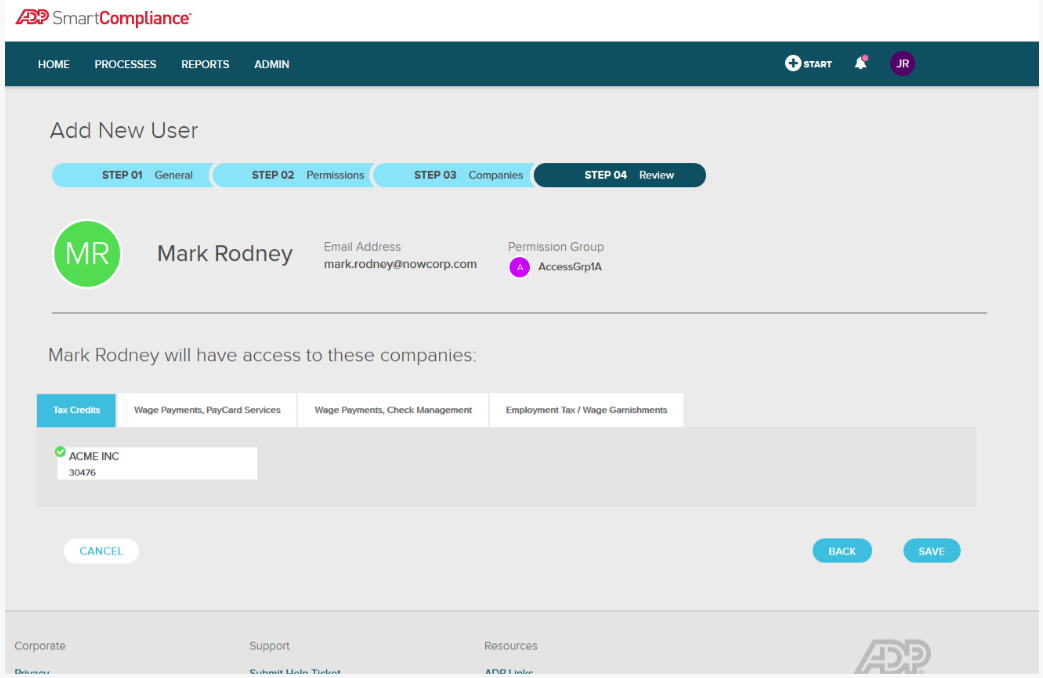Switch to Wage Payments, PayCard Services tab

point(207,410)
